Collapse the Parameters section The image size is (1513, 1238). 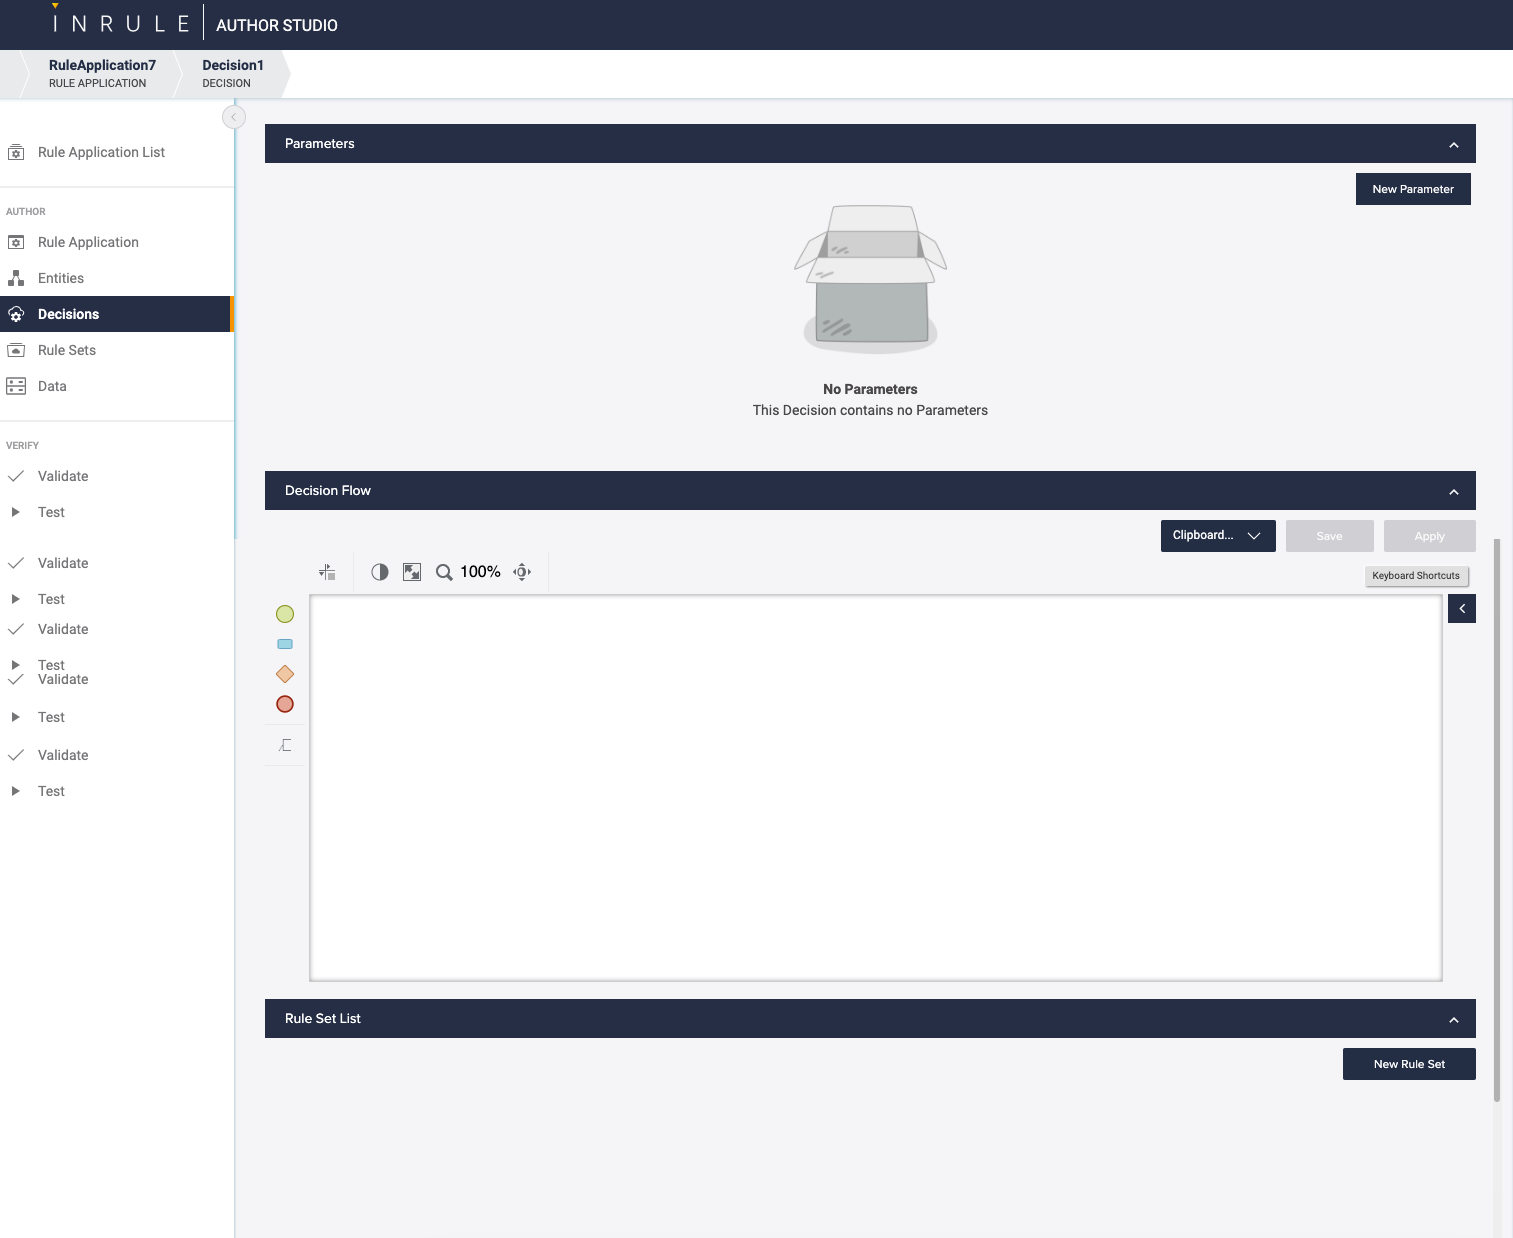tap(1453, 145)
